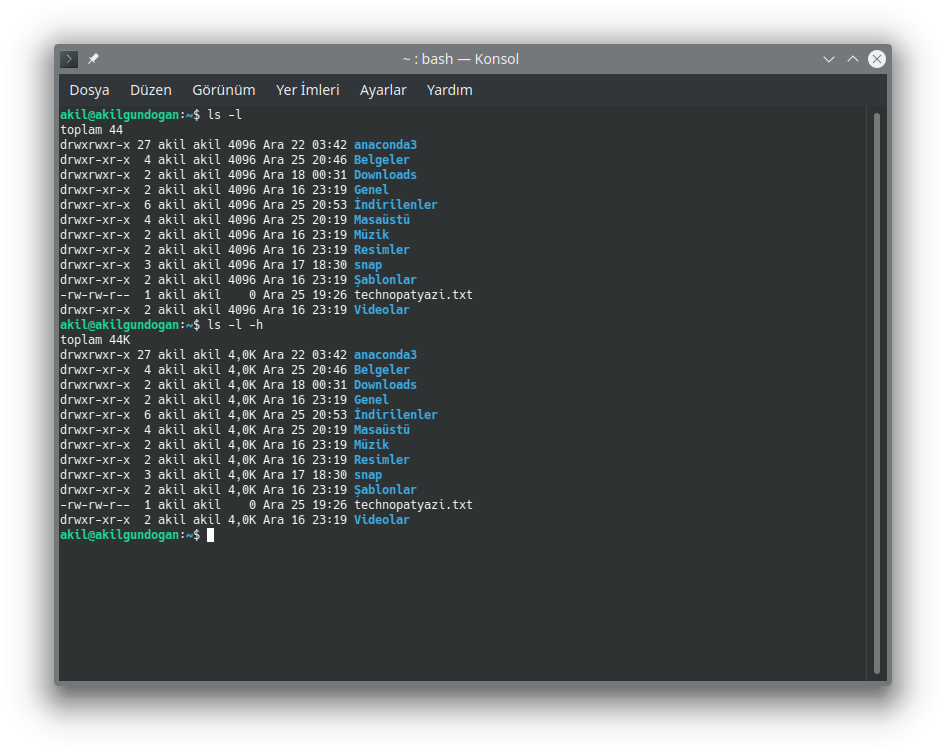Image resolution: width=946 pixels, height=753 pixels.
Task: Click the terminal icon in title bar
Action: [x=69, y=59]
